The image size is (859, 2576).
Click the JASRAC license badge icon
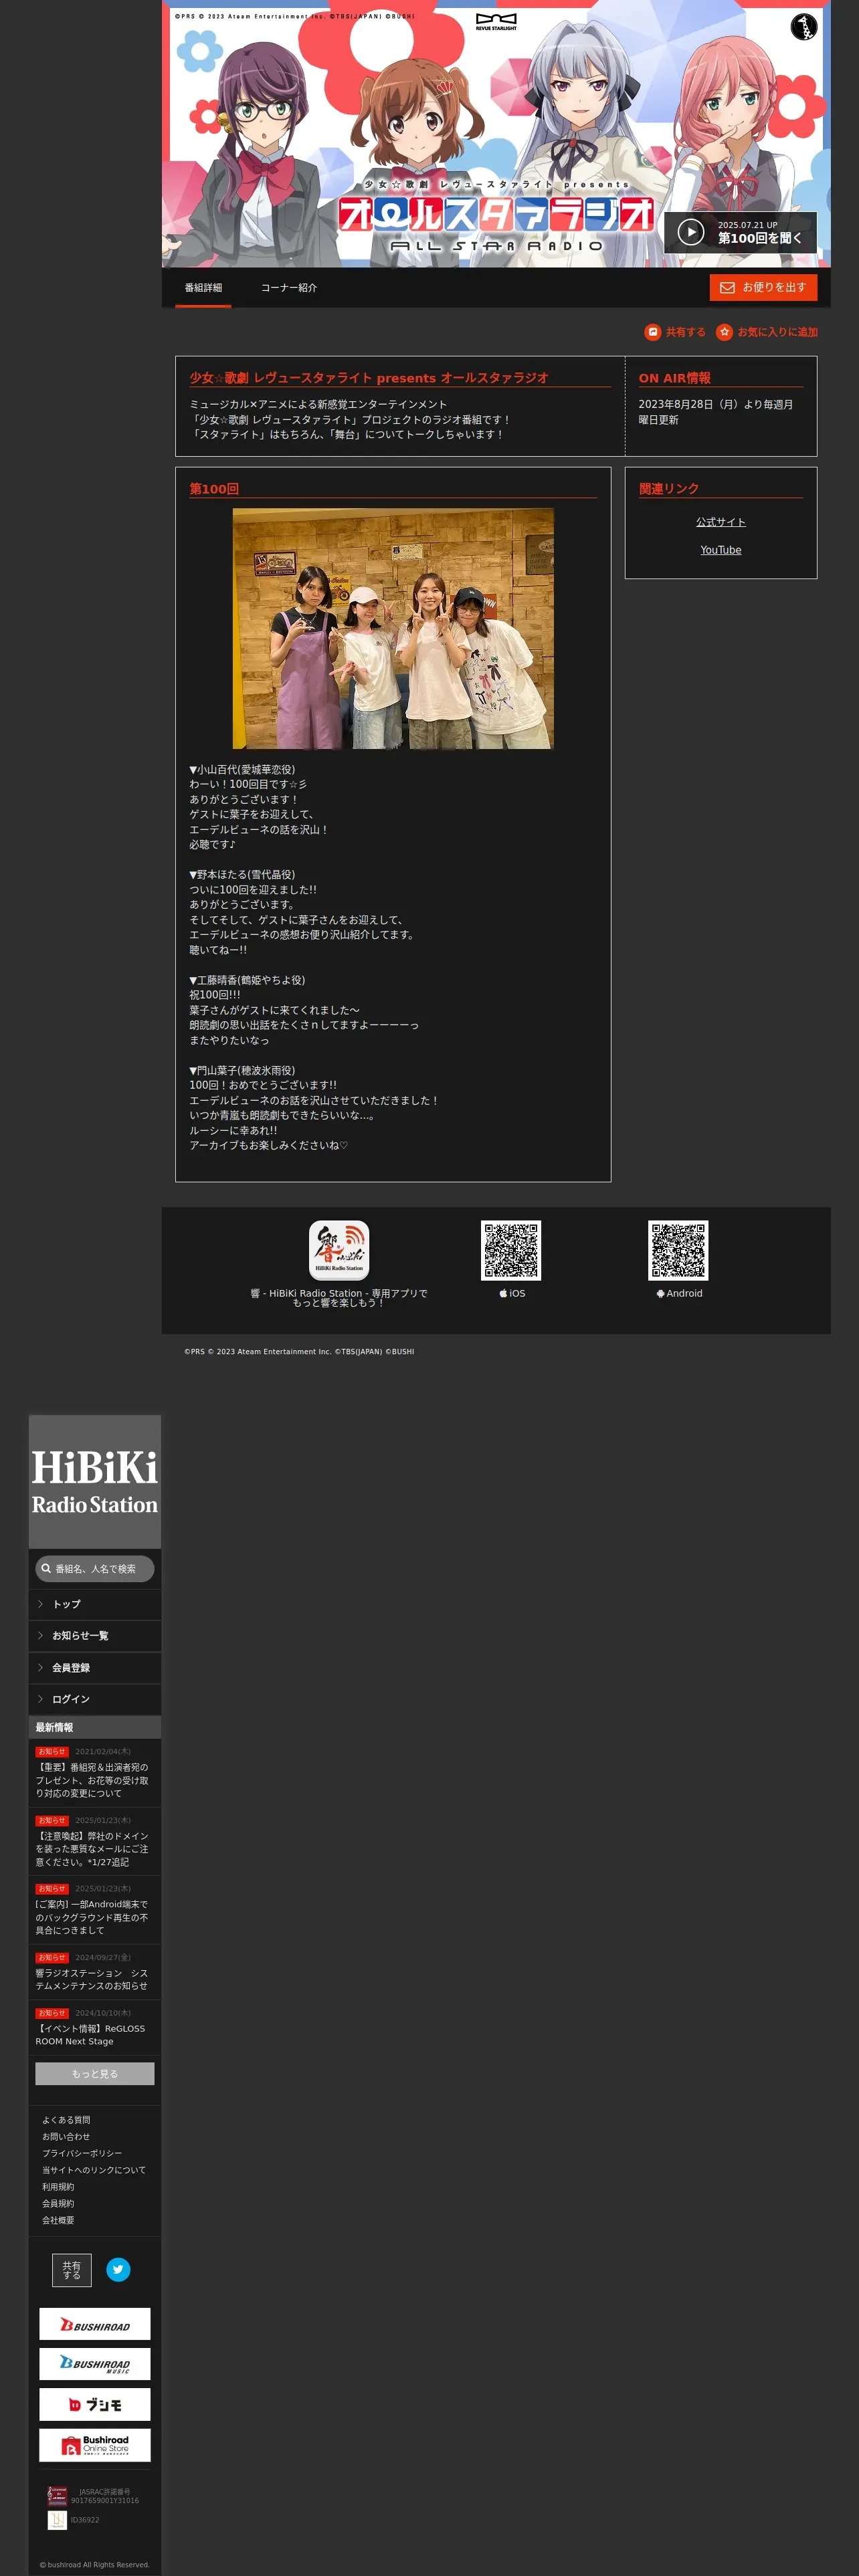57,2496
